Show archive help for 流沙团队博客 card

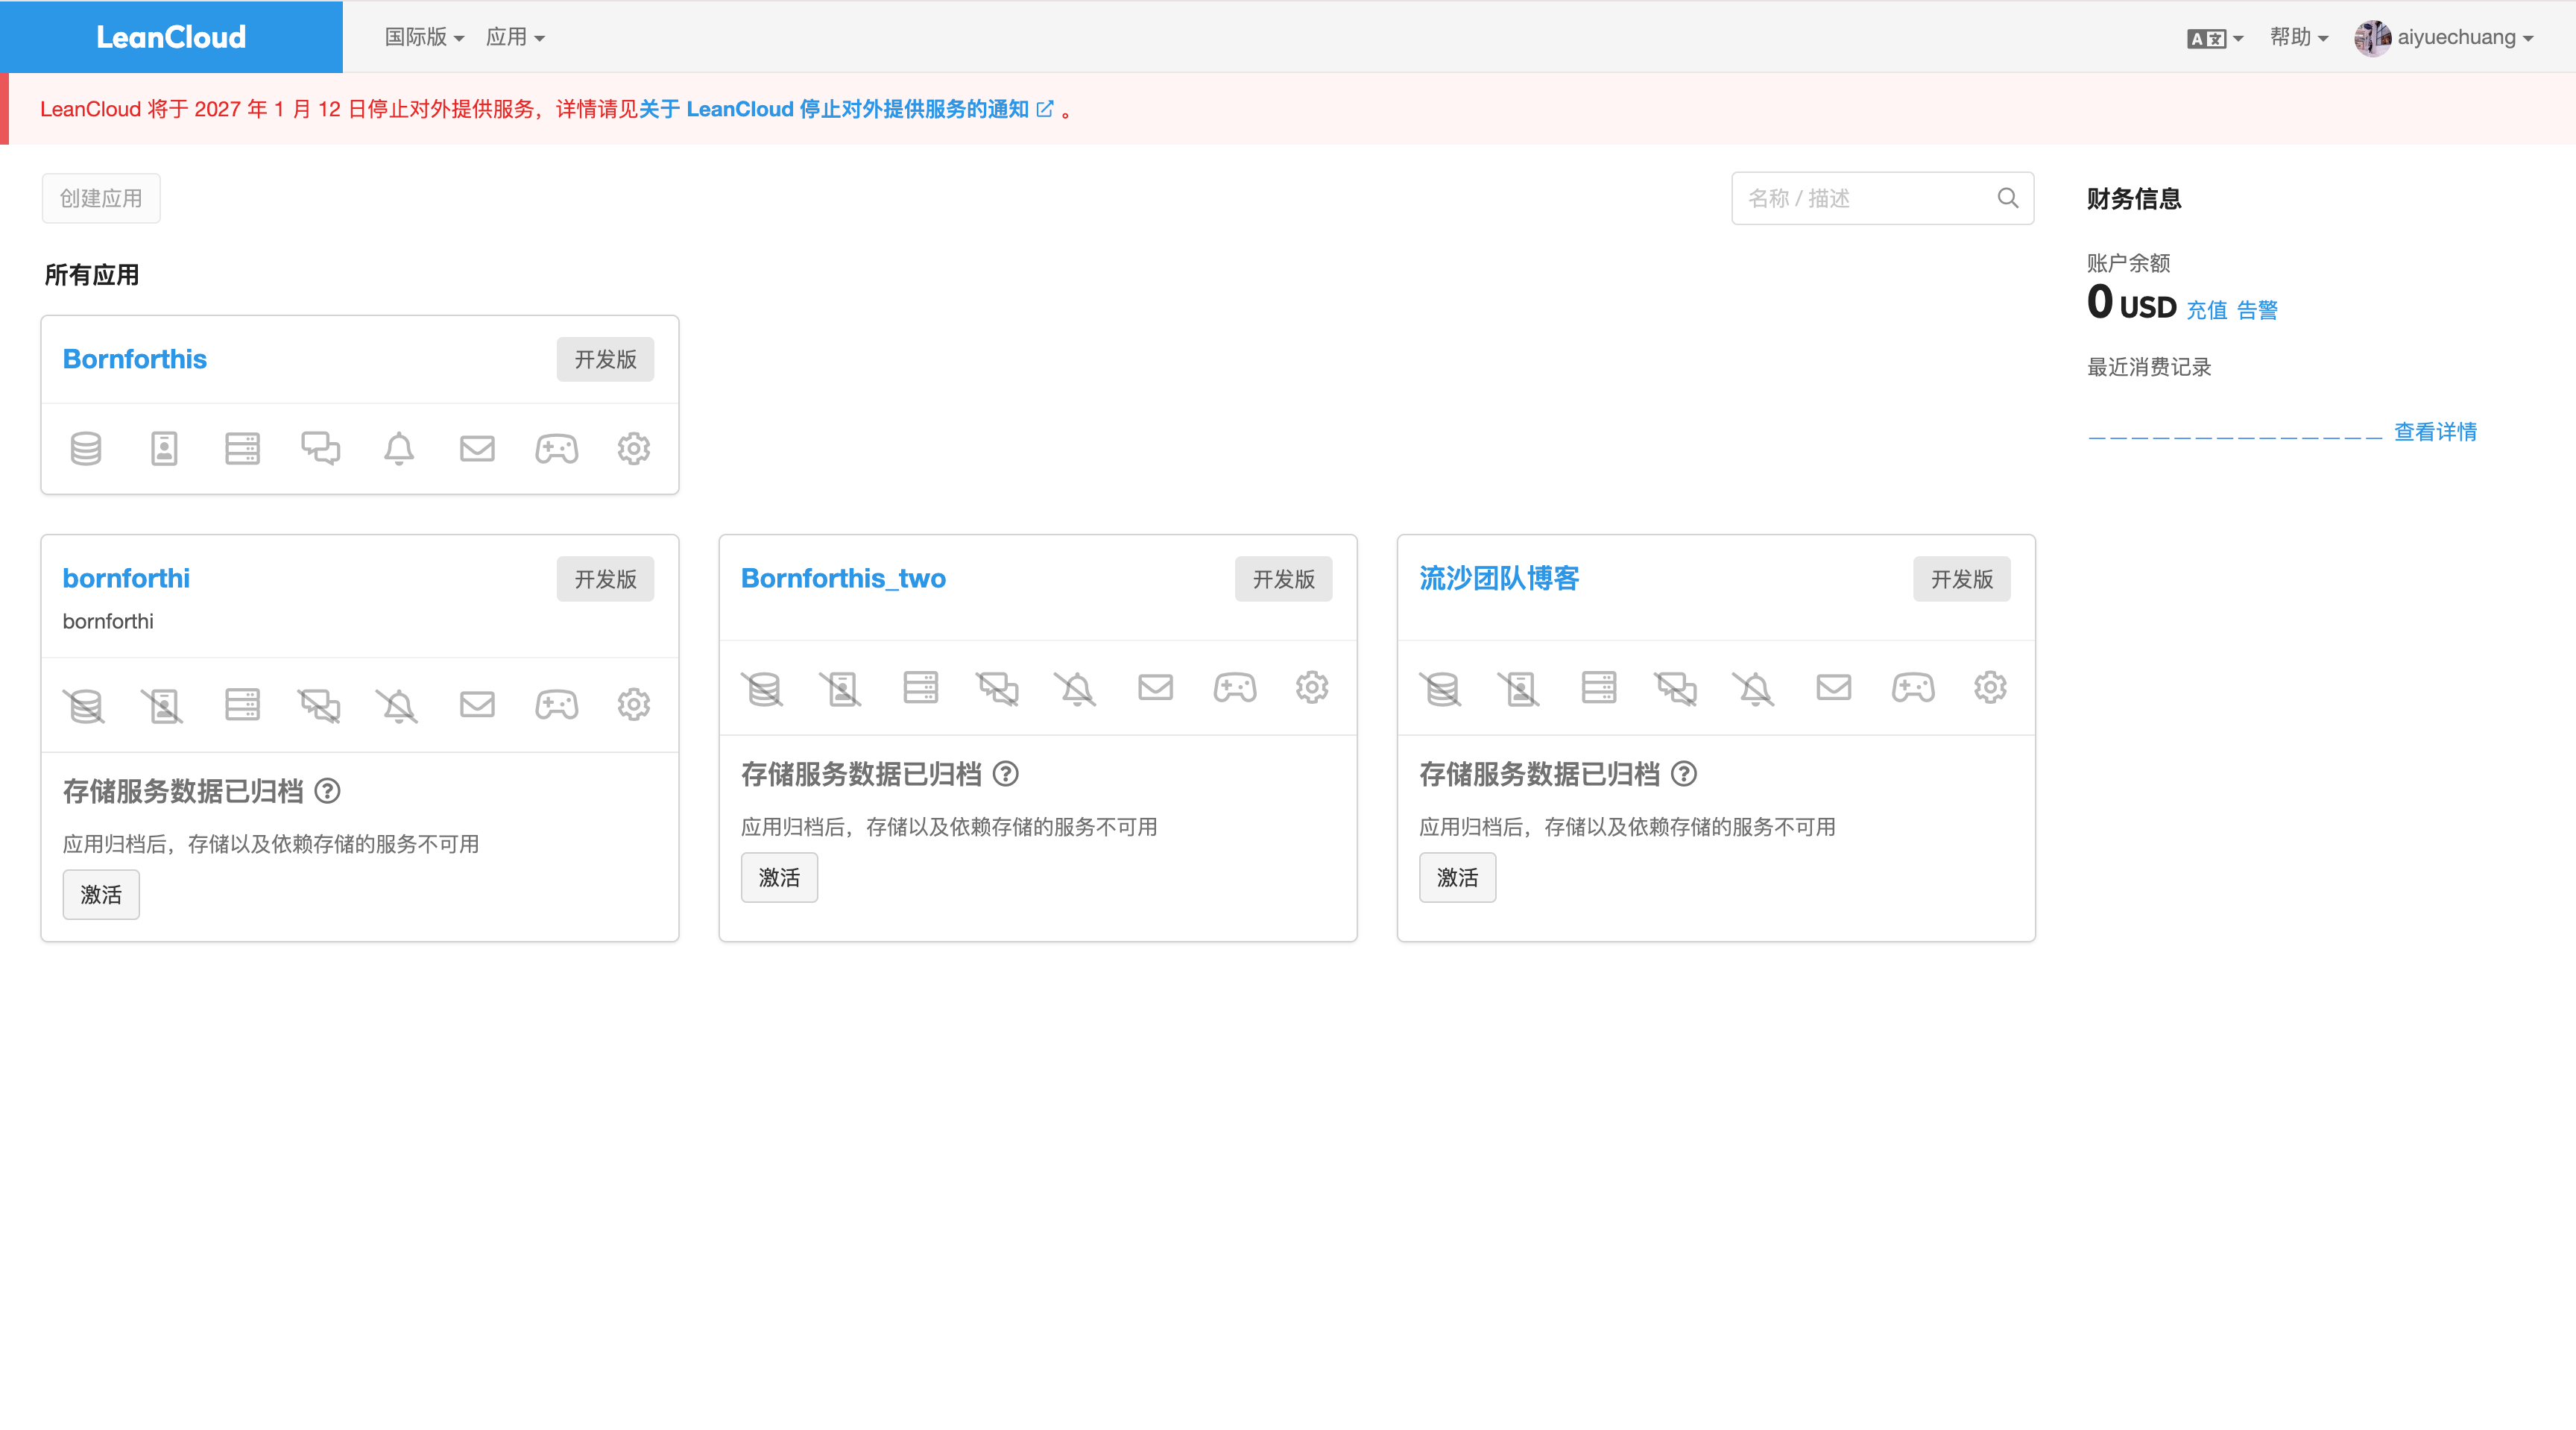1684,774
